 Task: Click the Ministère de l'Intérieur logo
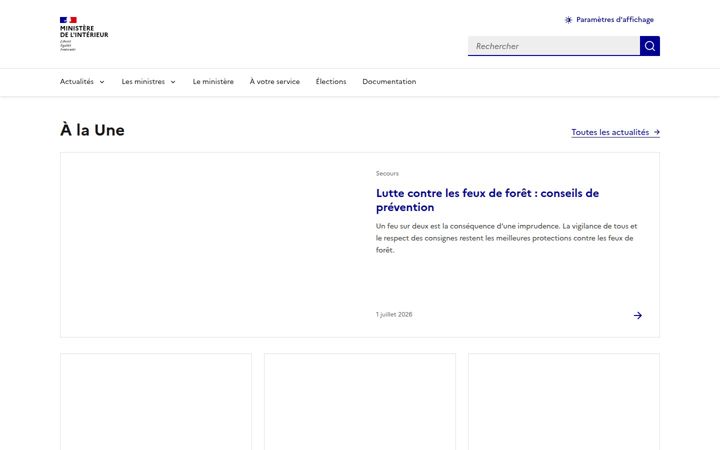84,34
